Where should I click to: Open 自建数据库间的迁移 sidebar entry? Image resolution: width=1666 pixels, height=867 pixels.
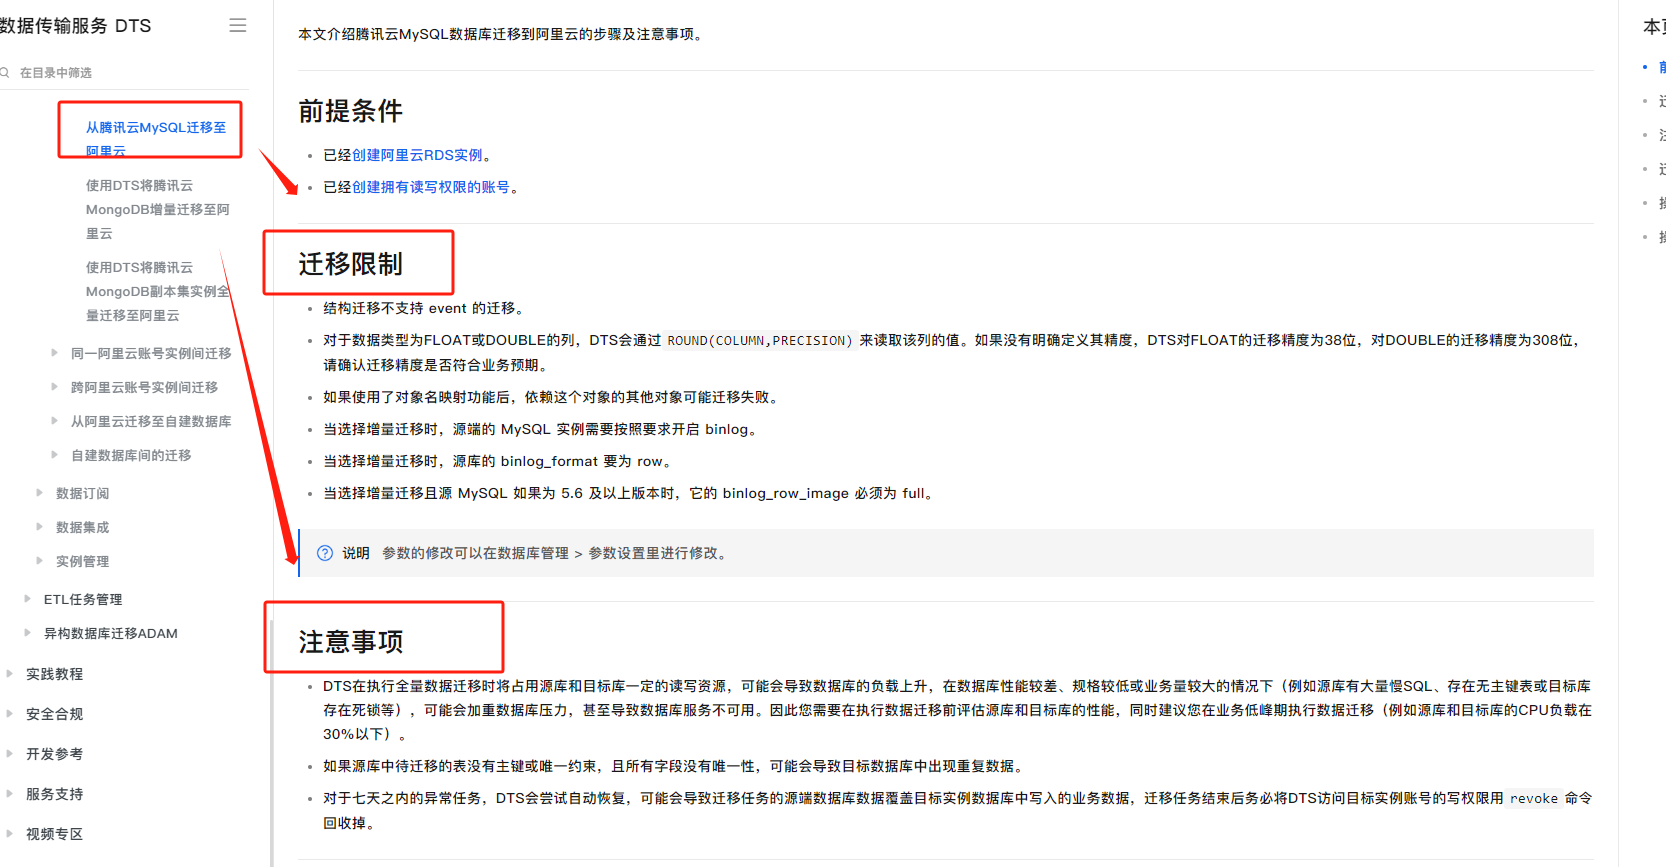pos(131,455)
